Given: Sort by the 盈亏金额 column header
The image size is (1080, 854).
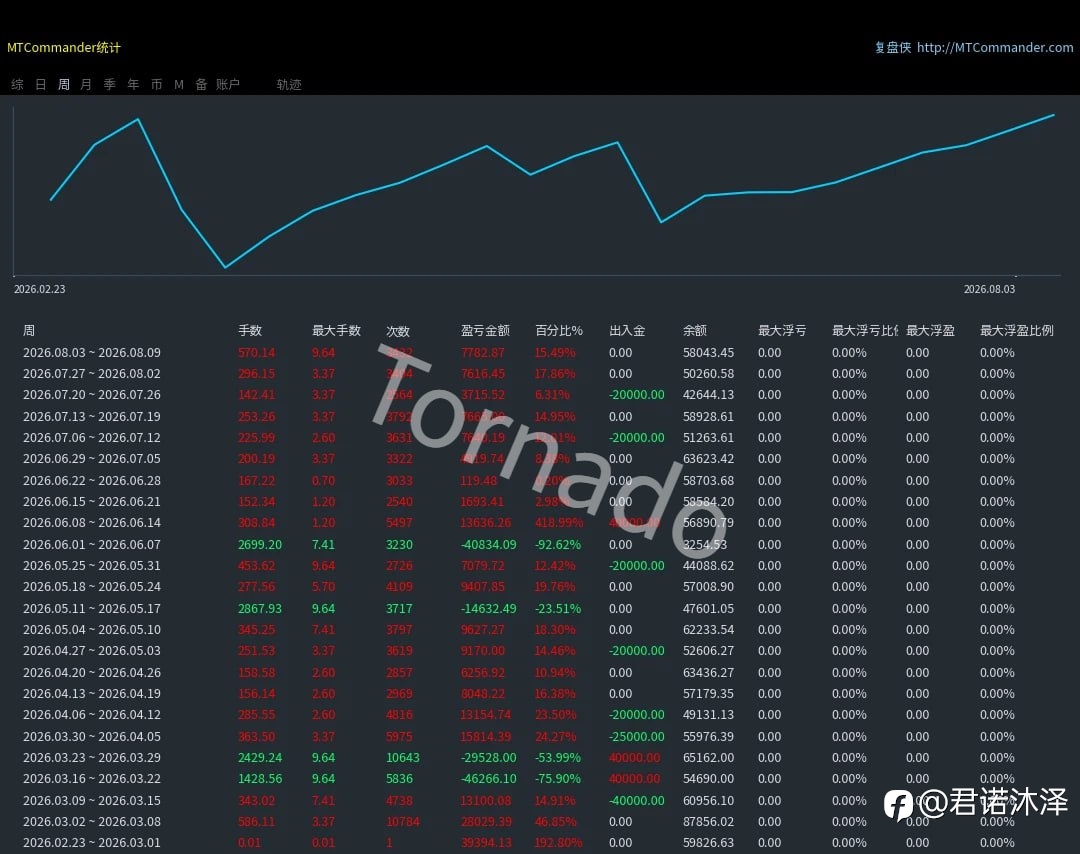Looking at the screenshot, I should [485, 331].
